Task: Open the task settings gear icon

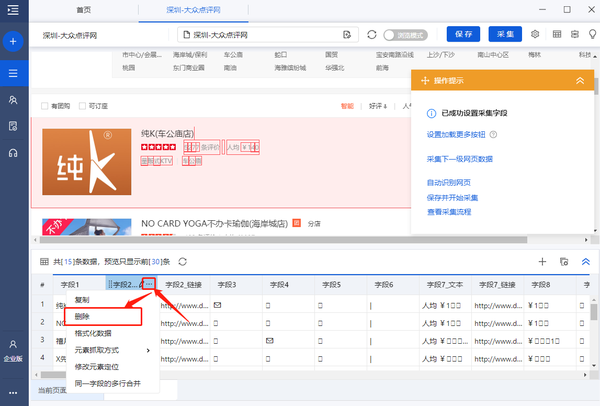Action: click(535, 34)
